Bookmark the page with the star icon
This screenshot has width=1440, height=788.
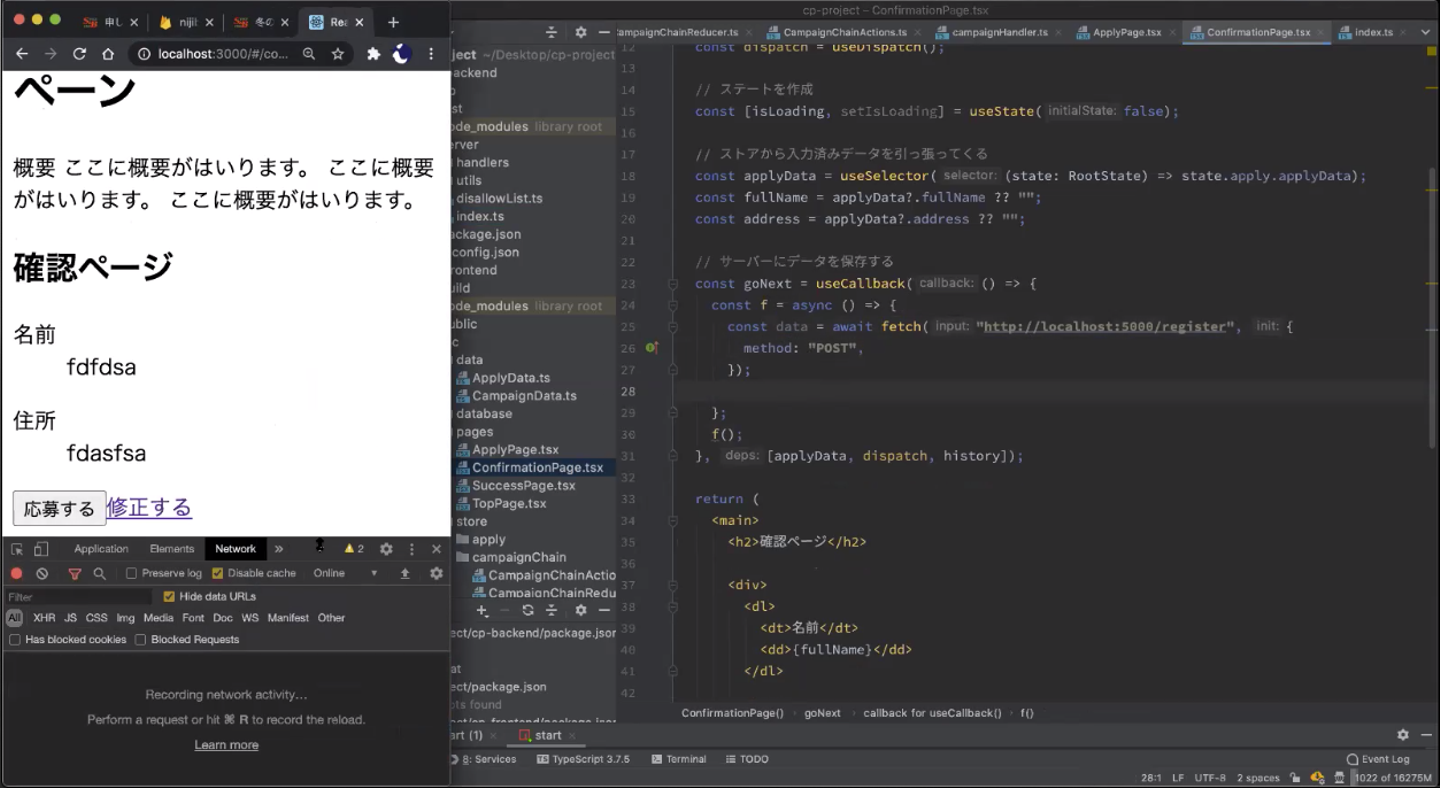tap(338, 54)
